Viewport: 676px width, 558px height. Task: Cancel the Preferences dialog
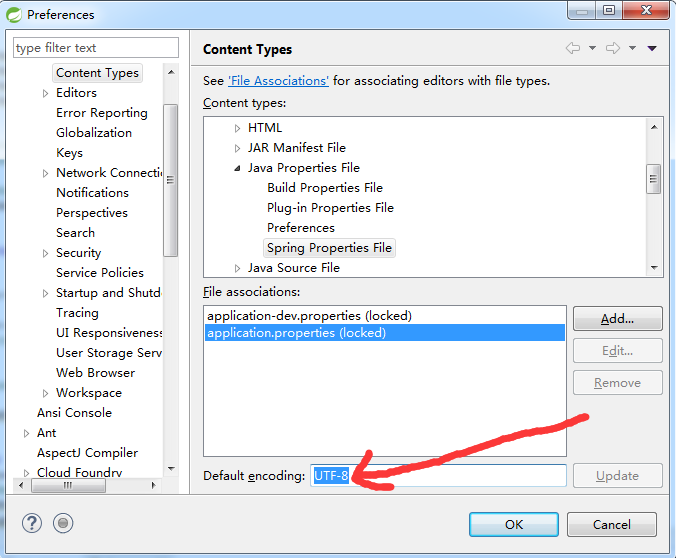(x=612, y=524)
